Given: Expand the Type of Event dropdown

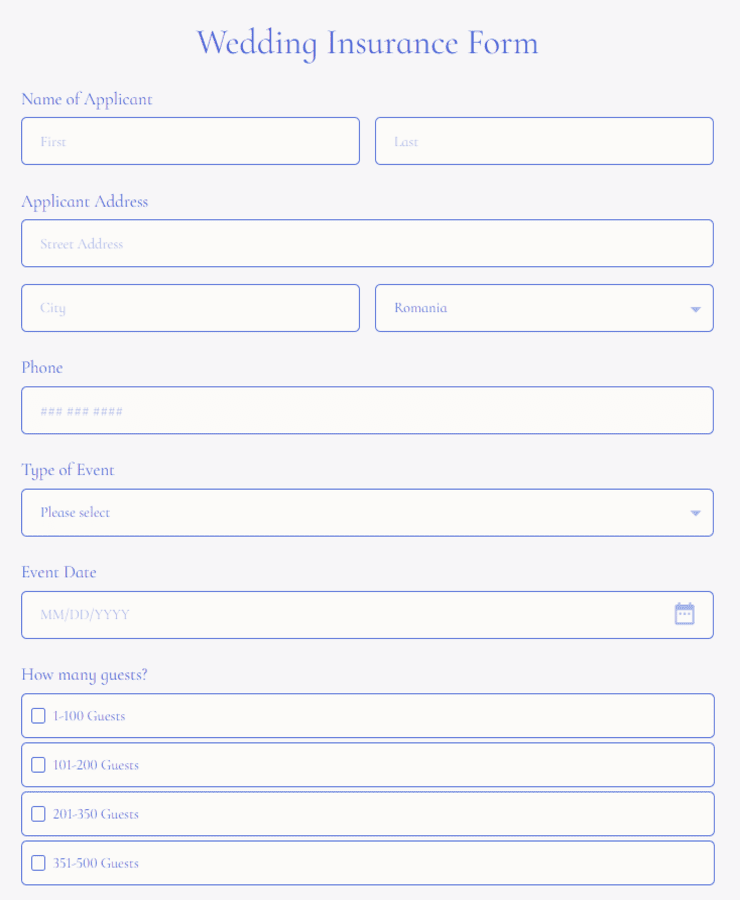Looking at the screenshot, I should coord(367,513).
